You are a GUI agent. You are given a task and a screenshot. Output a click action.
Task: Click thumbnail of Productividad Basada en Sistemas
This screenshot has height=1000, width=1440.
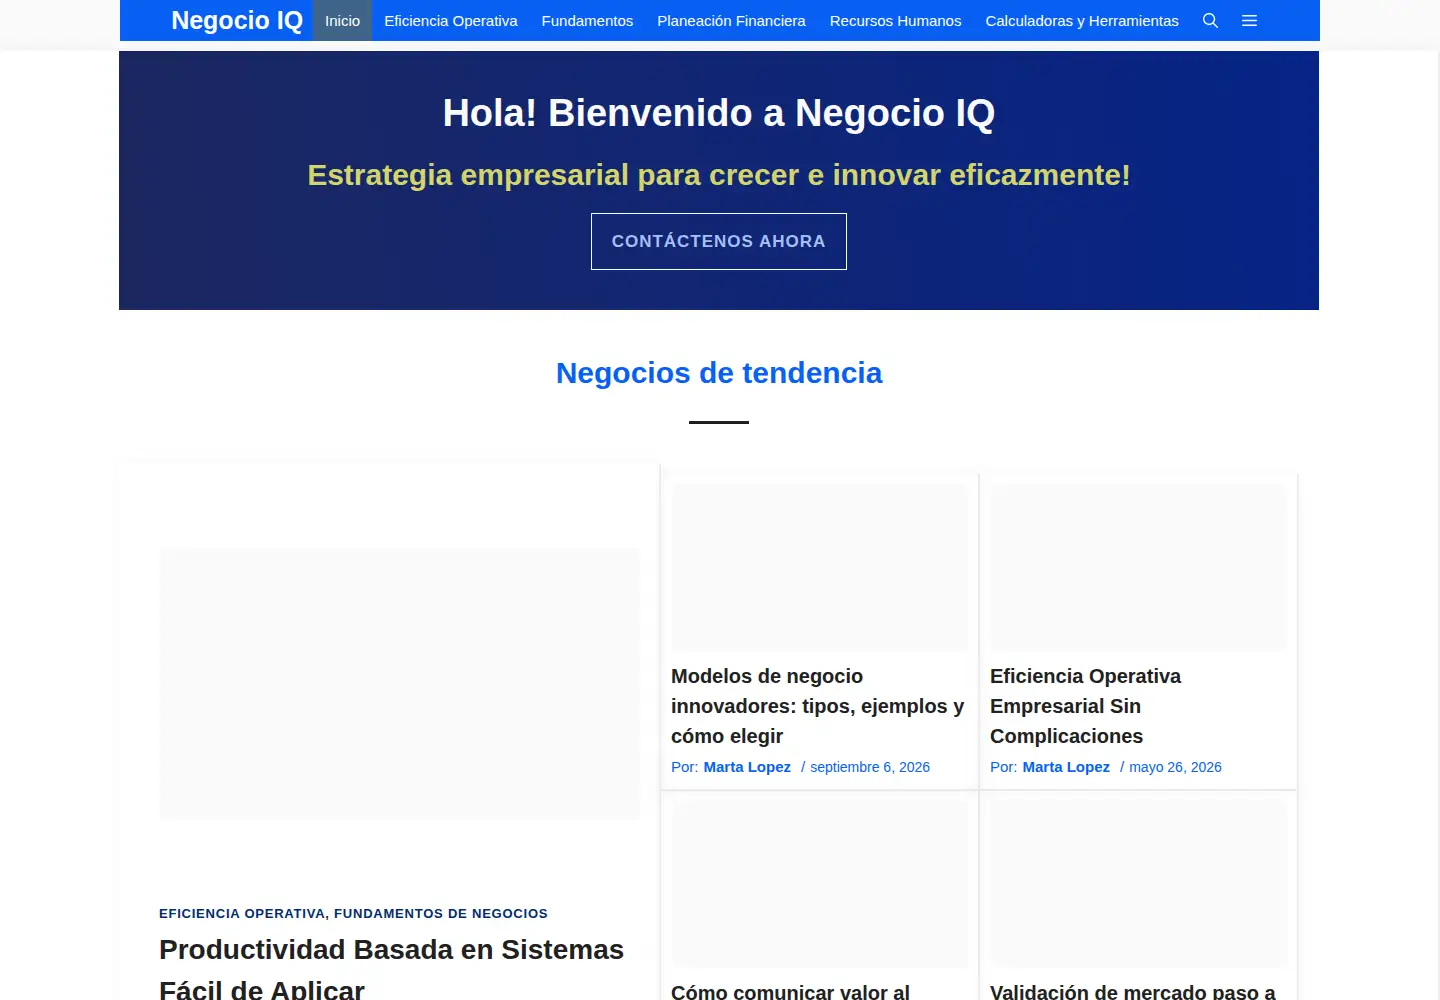(400, 684)
